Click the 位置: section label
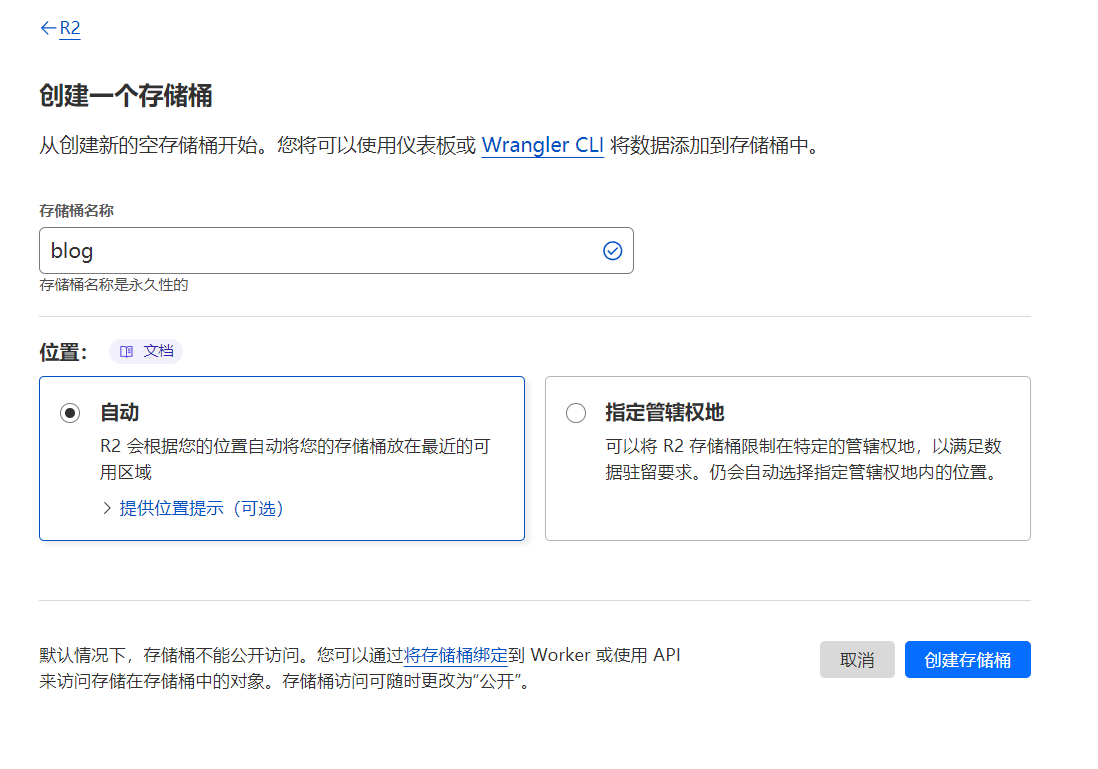The width and height of the screenshot is (1098, 769). pyautogui.click(x=63, y=352)
